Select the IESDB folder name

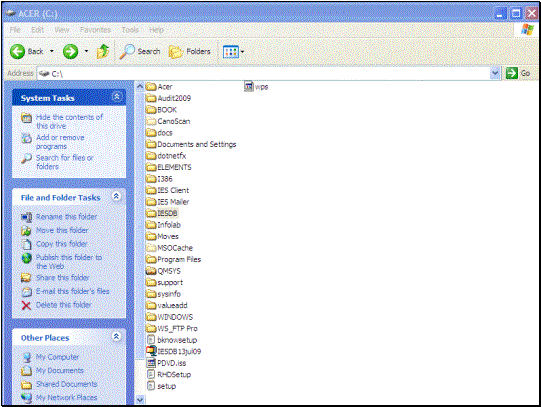click(x=167, y=213)
